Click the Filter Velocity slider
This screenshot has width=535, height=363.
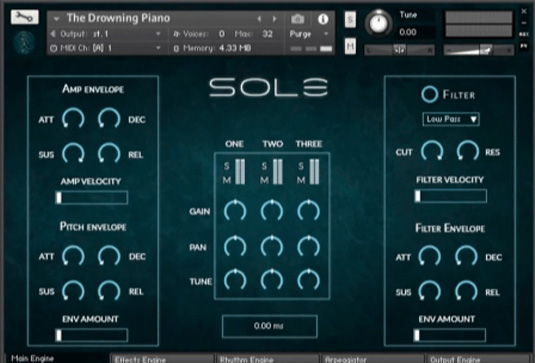point(450,196)
